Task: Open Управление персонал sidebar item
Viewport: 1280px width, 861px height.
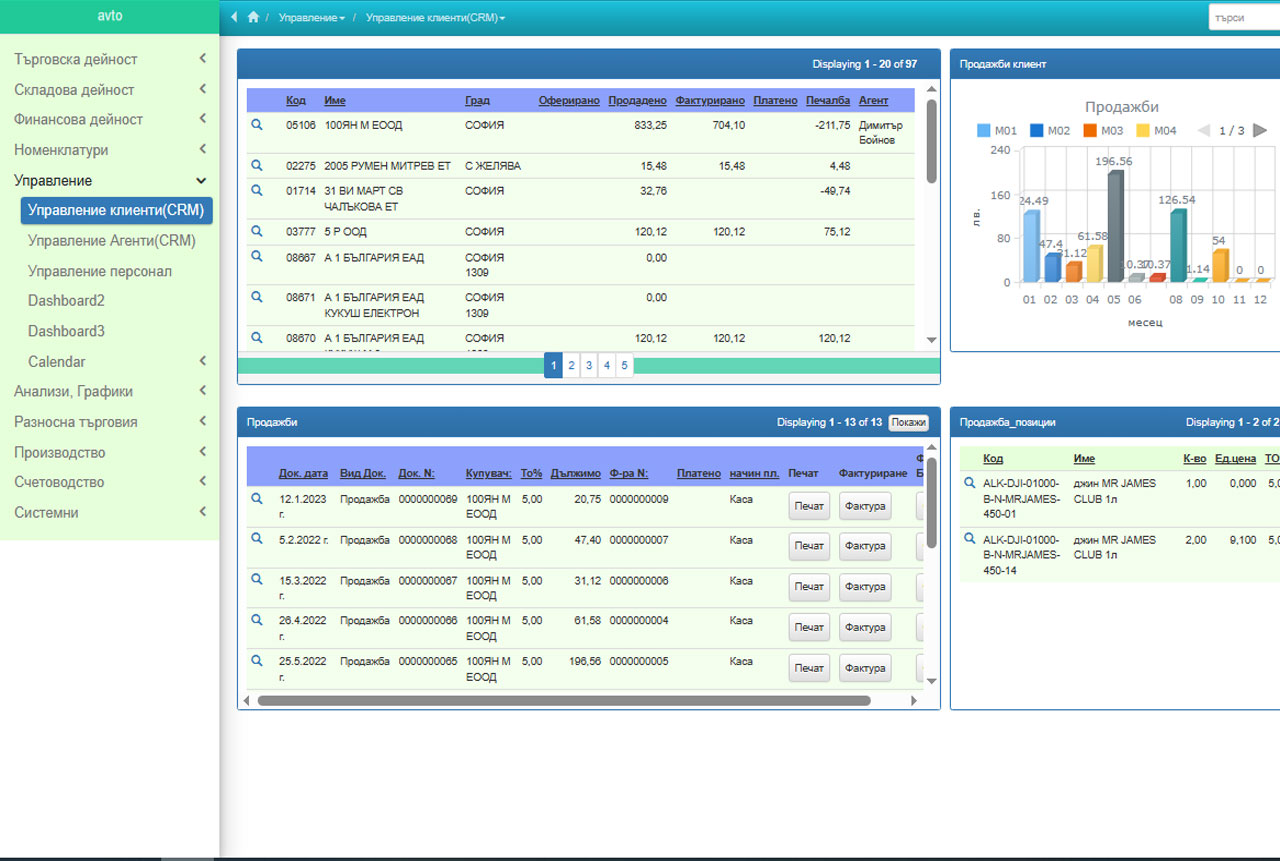Action: [100, 271]
